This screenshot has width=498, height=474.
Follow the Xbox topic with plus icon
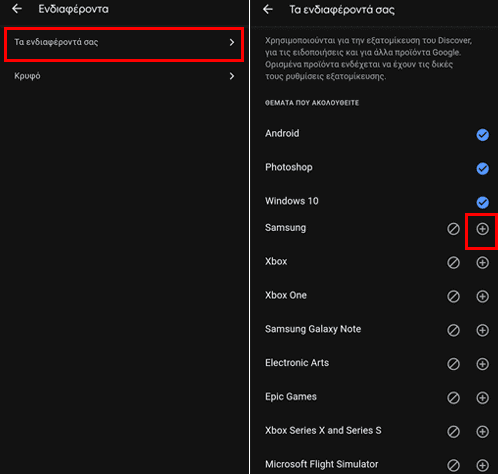click(482, 263)
